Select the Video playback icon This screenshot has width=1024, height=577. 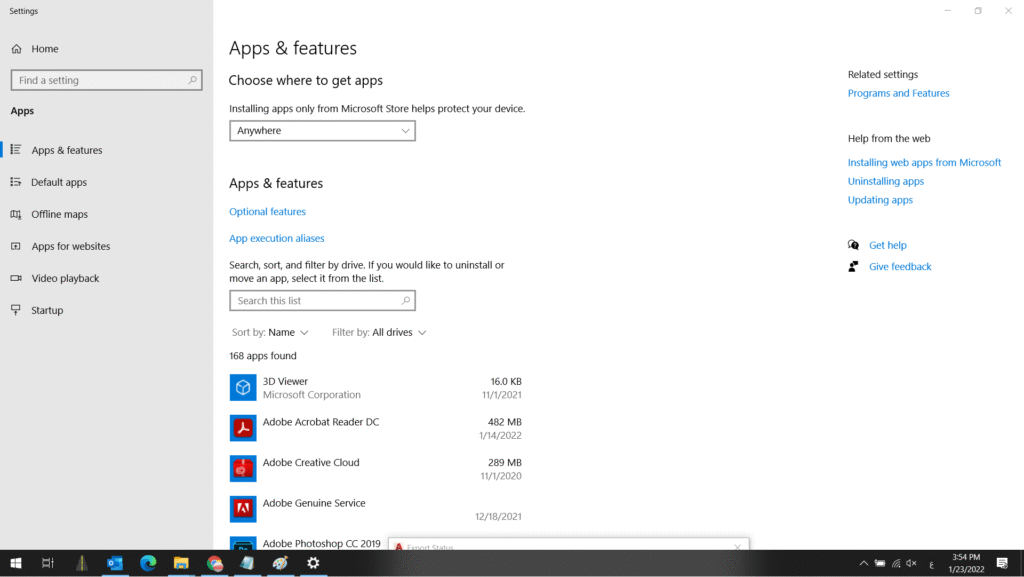pos(16,278)
